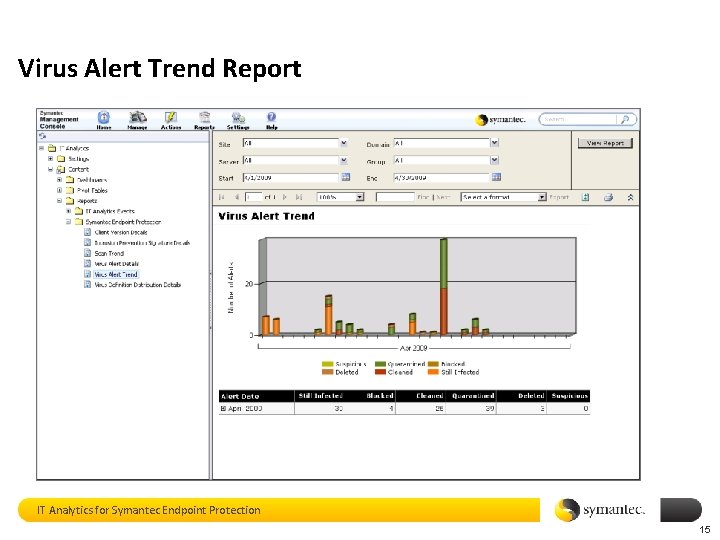Collapse the IT Analytics tree node

(41, 148)
